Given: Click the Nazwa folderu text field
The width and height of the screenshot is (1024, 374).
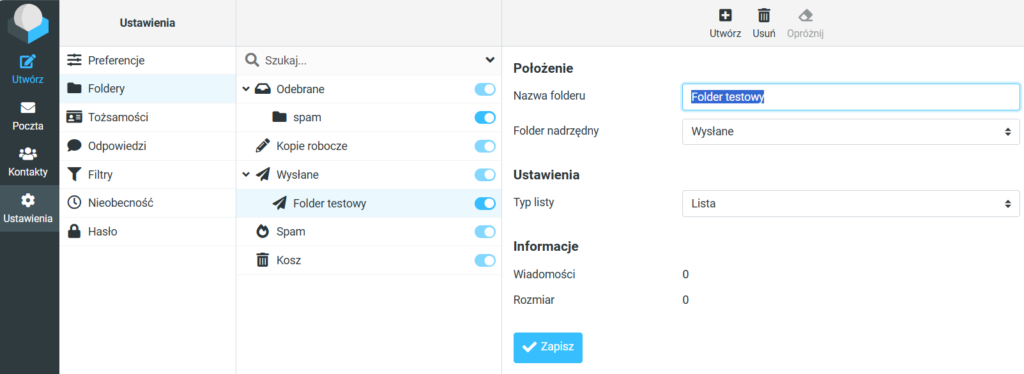Looking at the screenshot, I should [x=850, y=97].
